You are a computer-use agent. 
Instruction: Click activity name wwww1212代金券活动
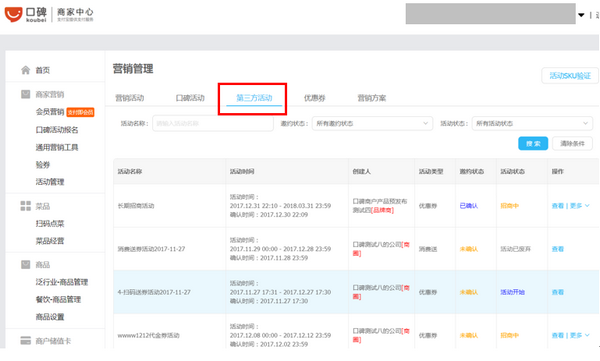pyautogui.click(x=148, y=335)
